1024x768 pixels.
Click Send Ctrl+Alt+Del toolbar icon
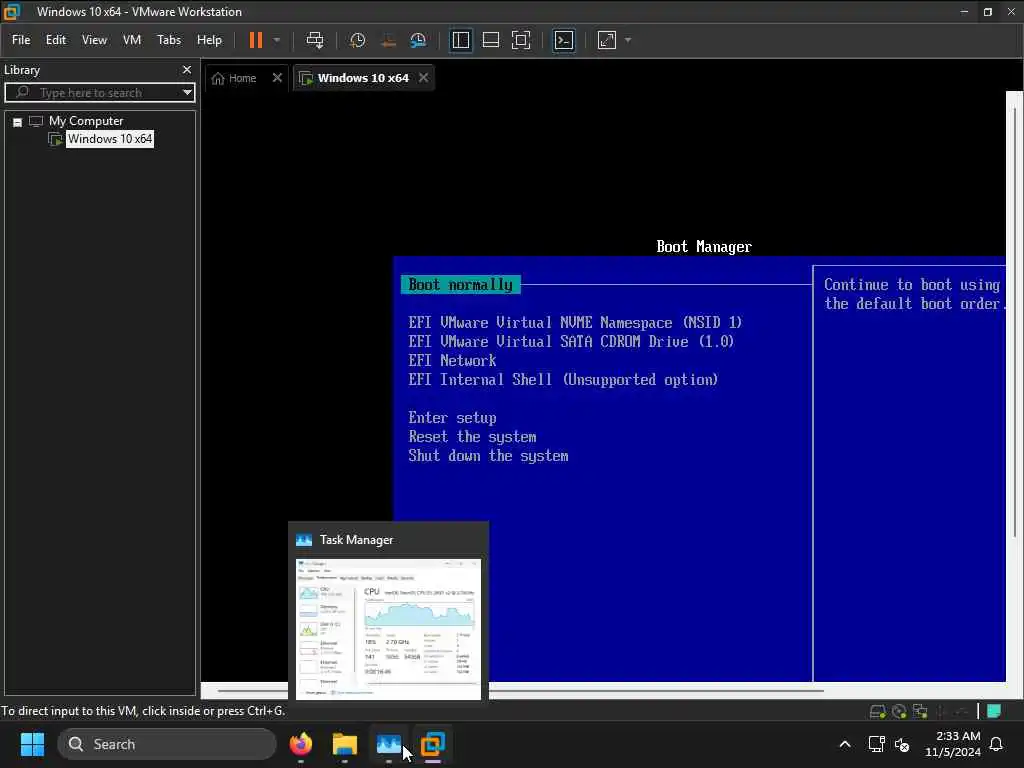[315, 40]
